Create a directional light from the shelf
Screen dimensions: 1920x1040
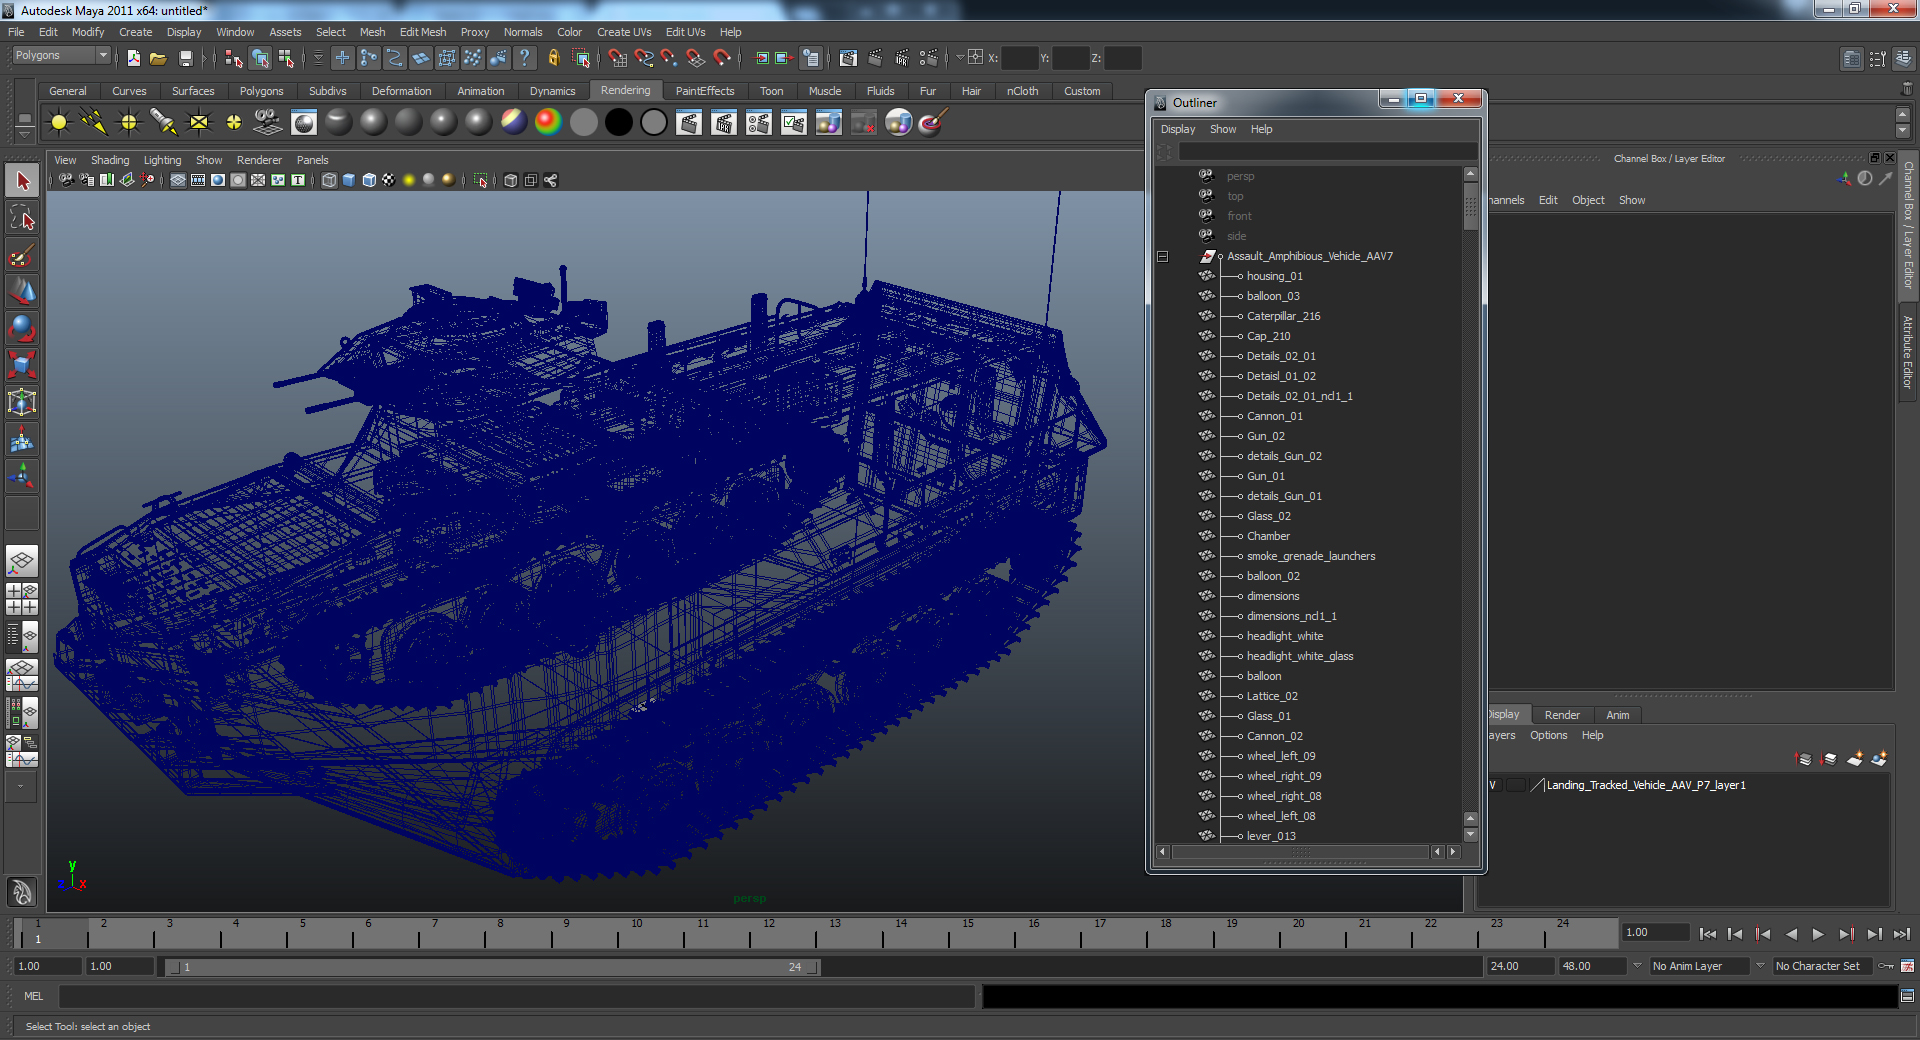point(94,122)
